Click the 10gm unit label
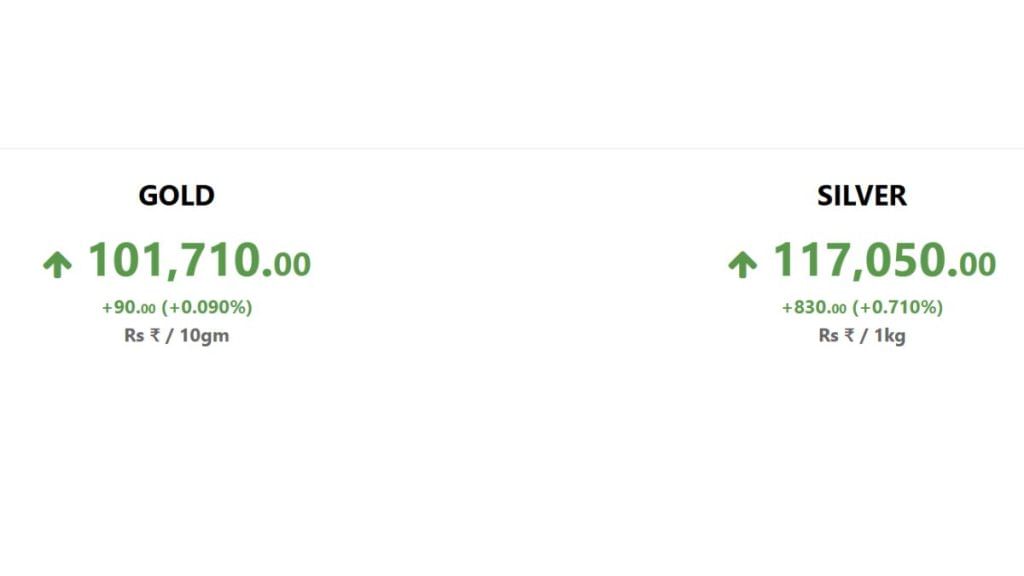Viewport: 1024px width, 576px height. 204,336
